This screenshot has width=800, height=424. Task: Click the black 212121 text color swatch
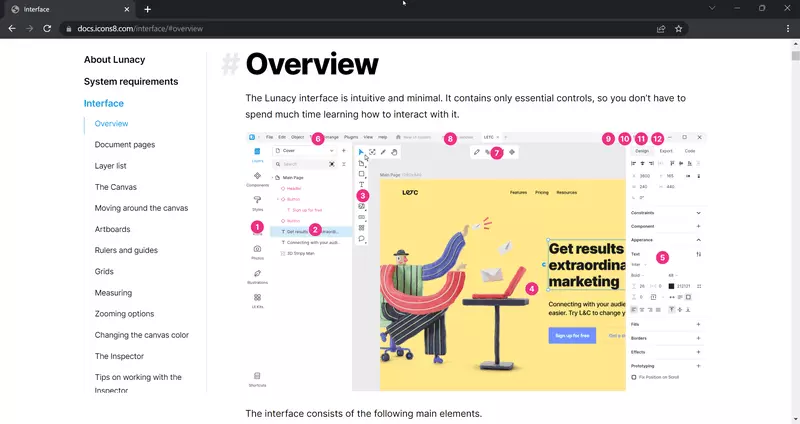pos(671,286)
